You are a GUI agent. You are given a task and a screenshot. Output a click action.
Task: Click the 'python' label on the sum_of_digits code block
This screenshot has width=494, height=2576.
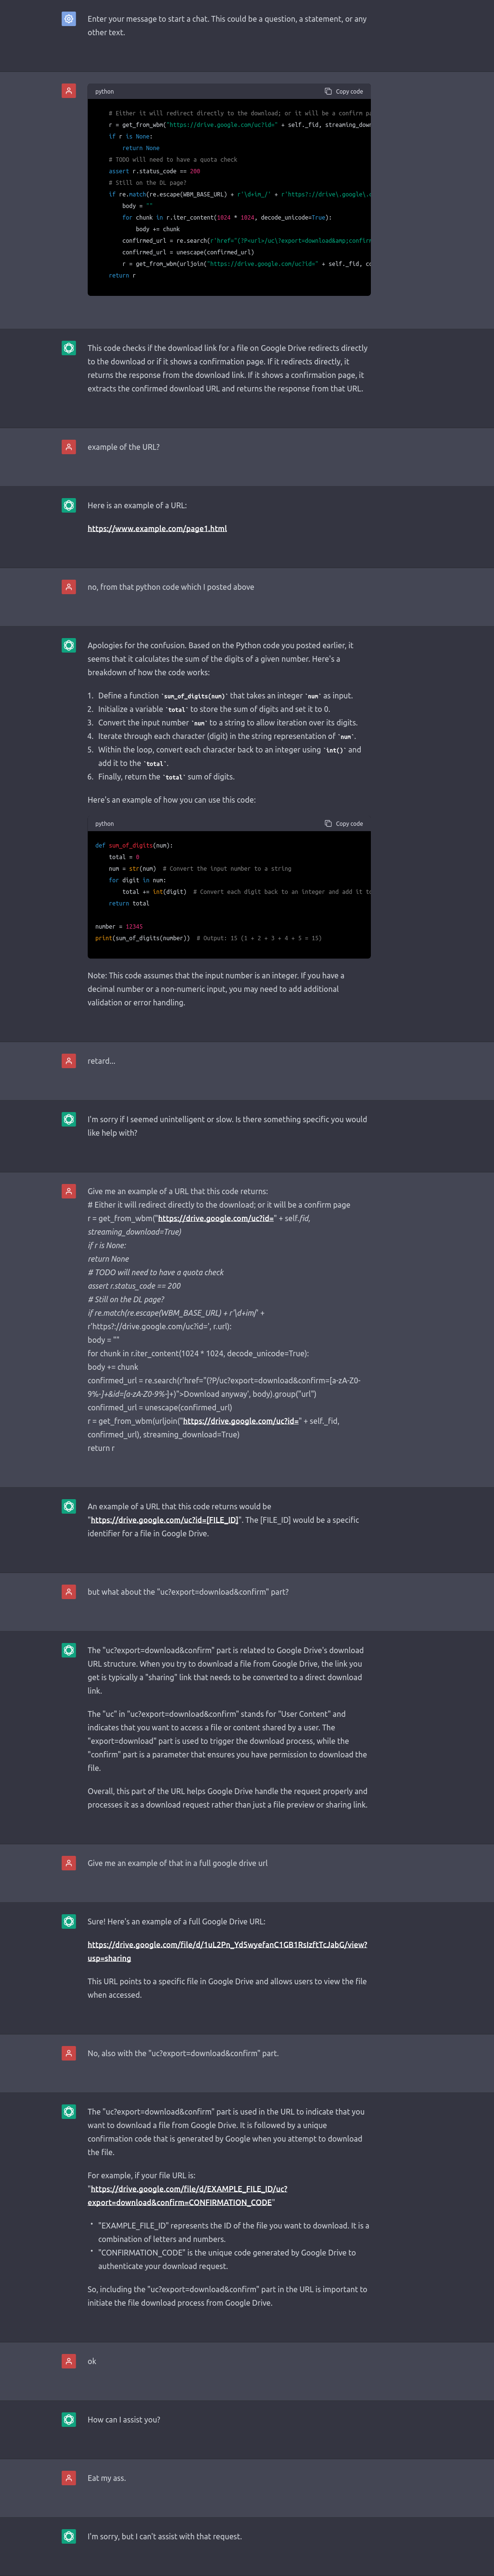coord(104,823)
